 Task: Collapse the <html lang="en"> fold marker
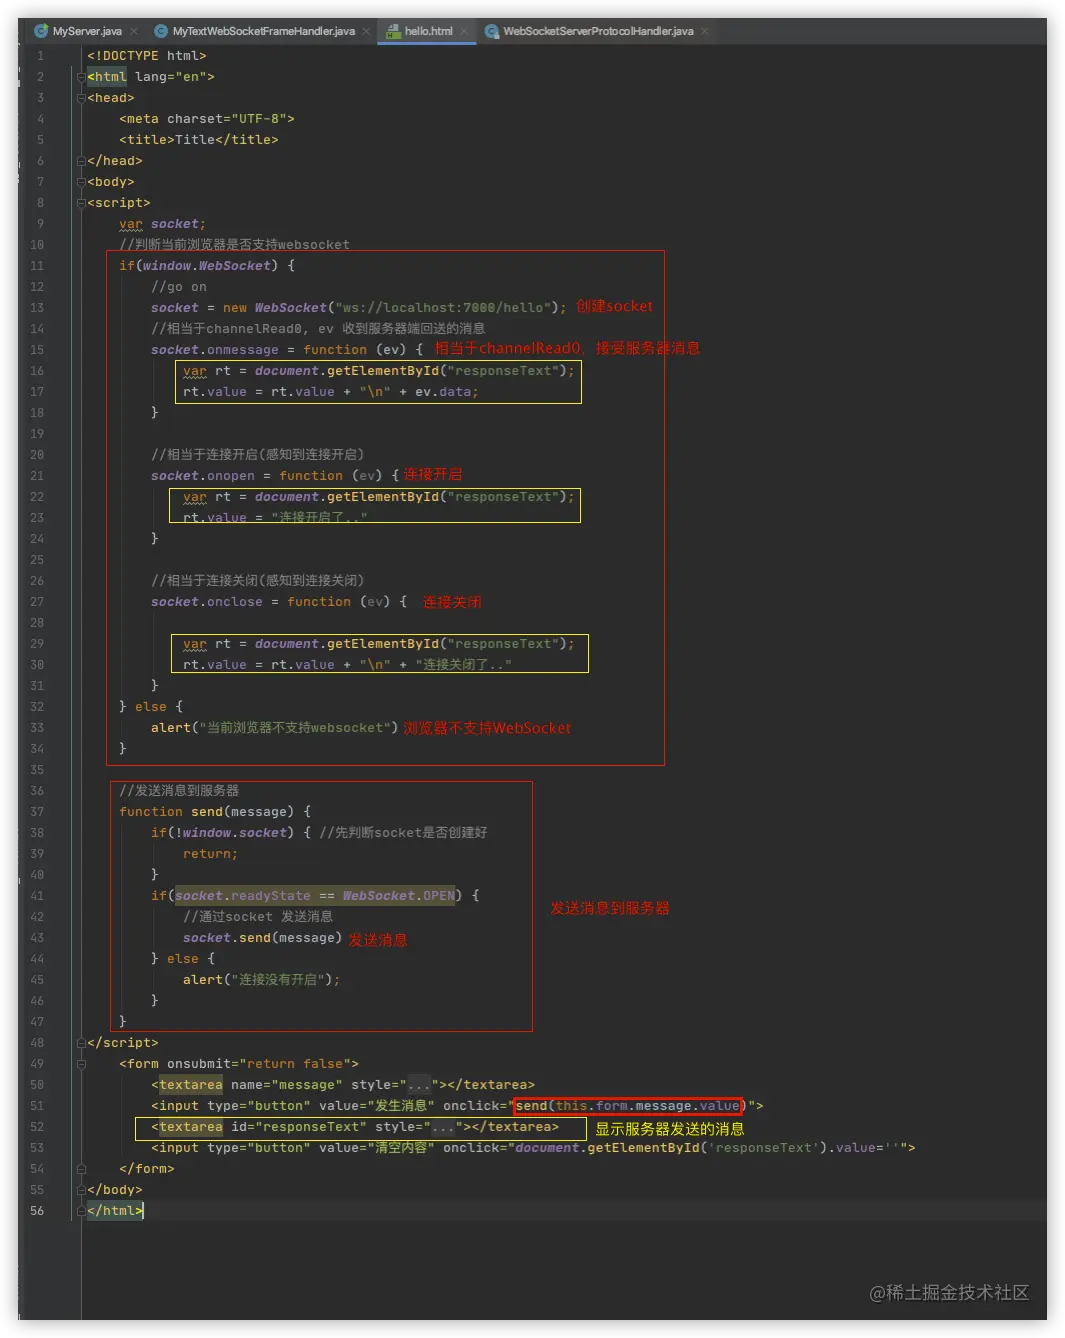pyautogui.click(x=81, y=77)
